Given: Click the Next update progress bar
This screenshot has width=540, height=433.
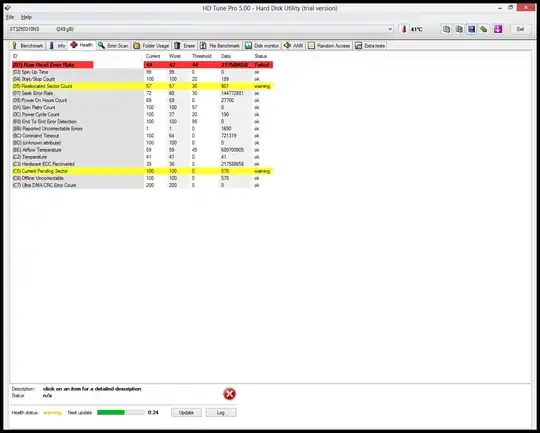Looking at the screenshot, I should click(x=121, y=412).
